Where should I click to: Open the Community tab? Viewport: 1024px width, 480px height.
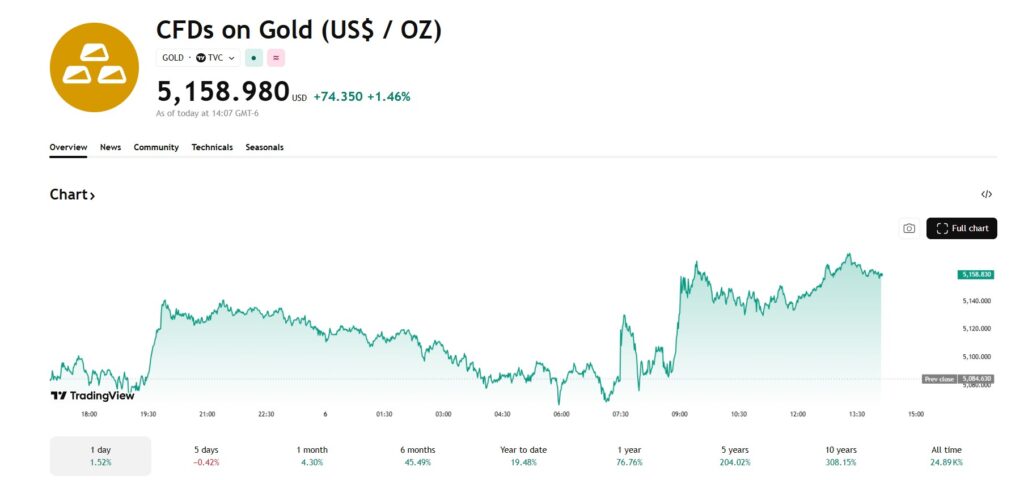click(x=156, y=147)
